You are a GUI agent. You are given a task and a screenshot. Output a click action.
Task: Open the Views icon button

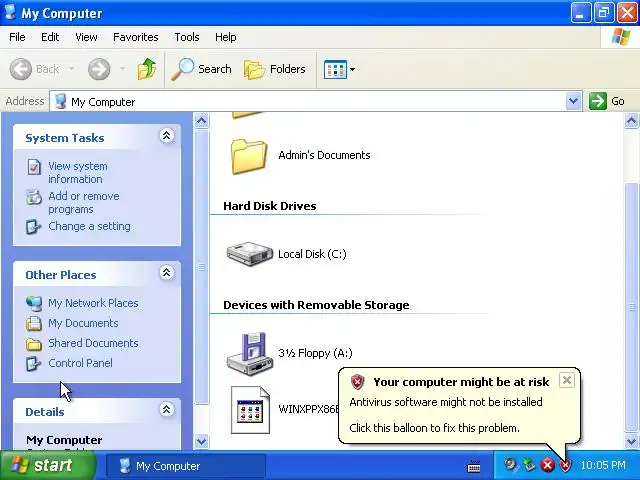point(335,69)
